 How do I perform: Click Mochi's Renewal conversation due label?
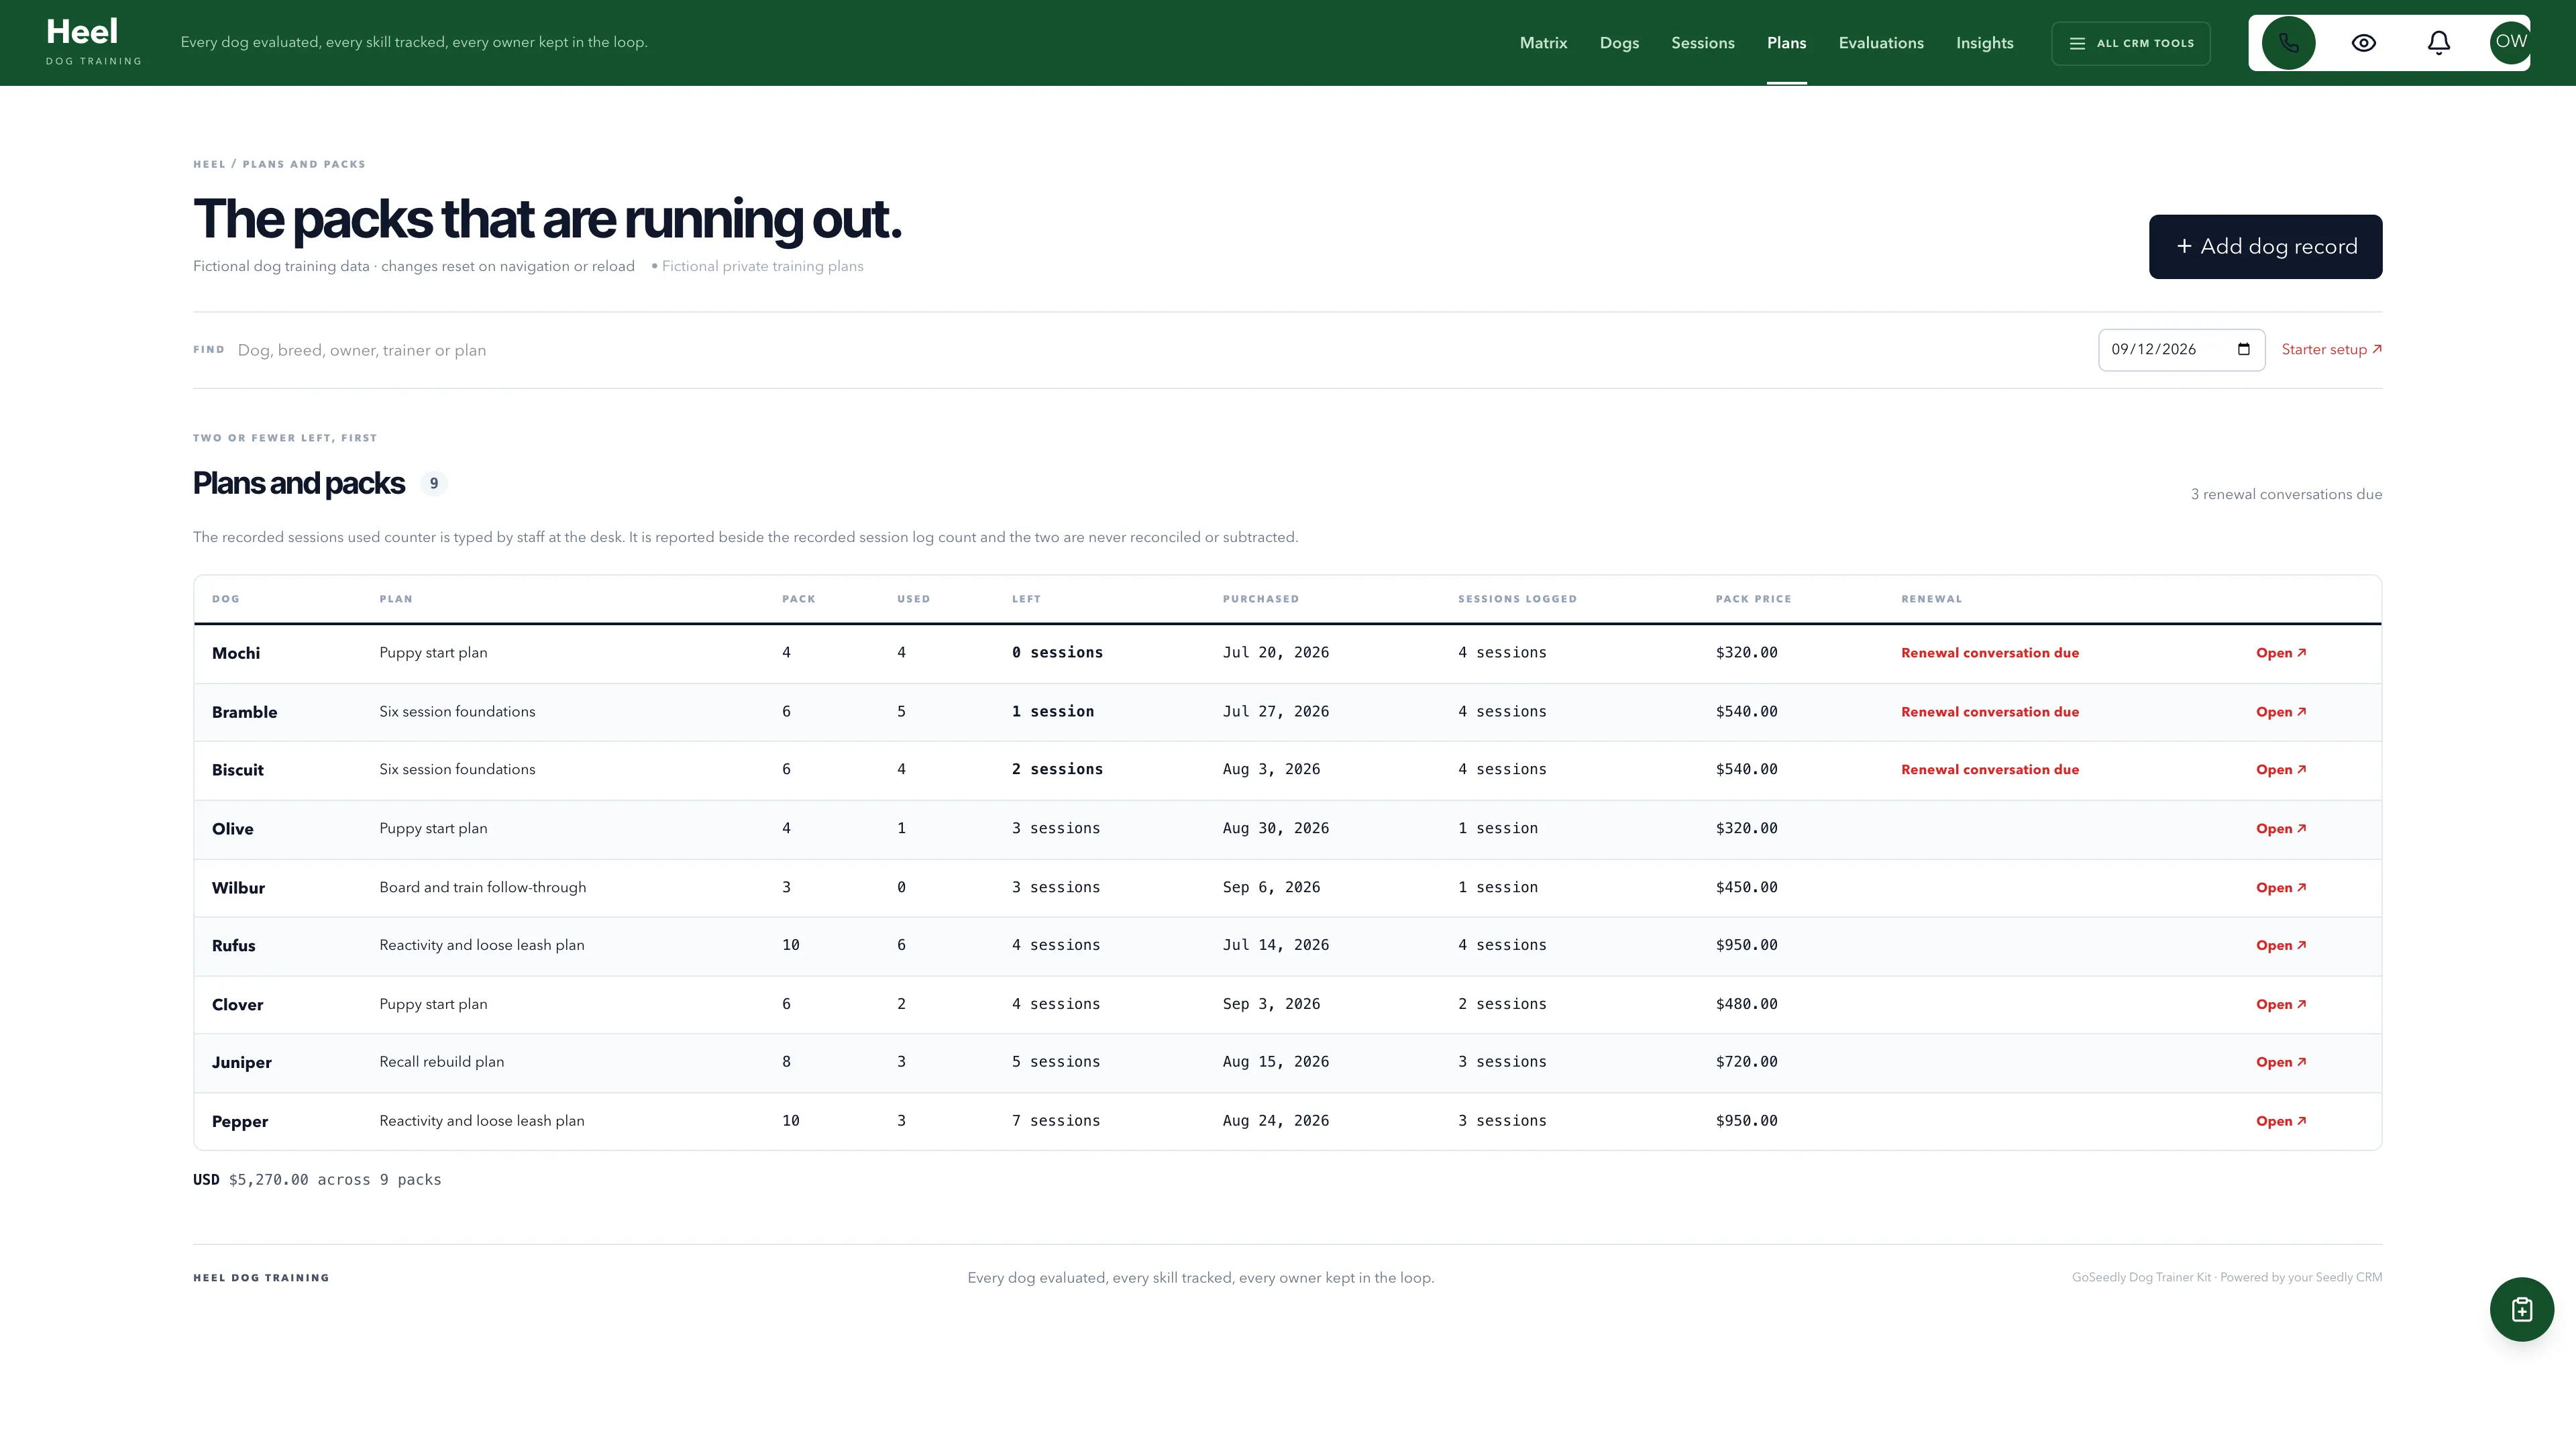click(1989, 652)
